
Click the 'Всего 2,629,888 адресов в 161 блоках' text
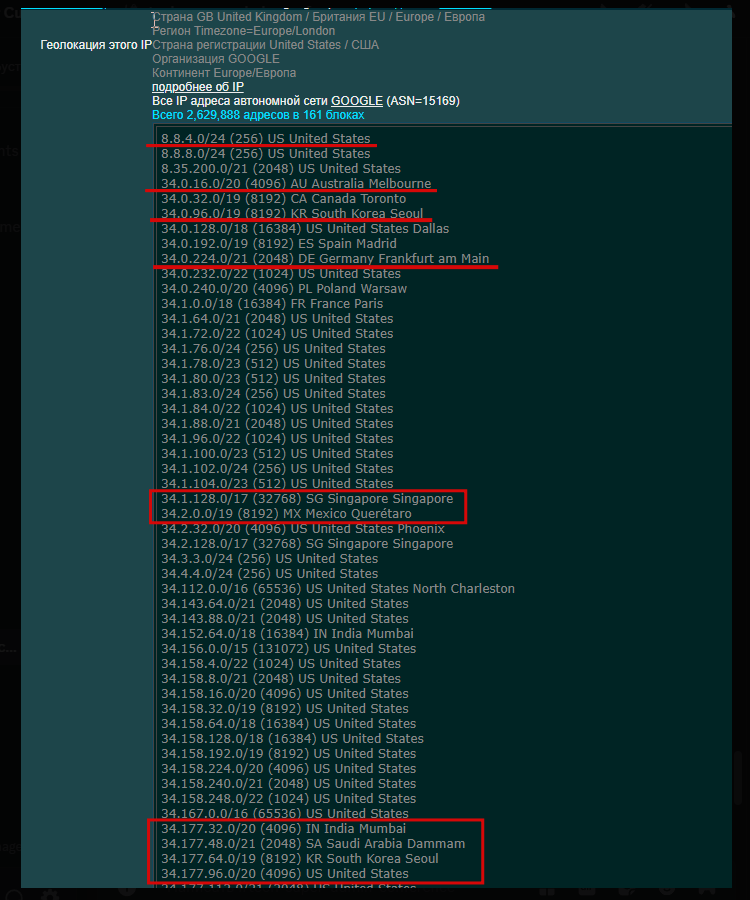(x=258, y=115)
